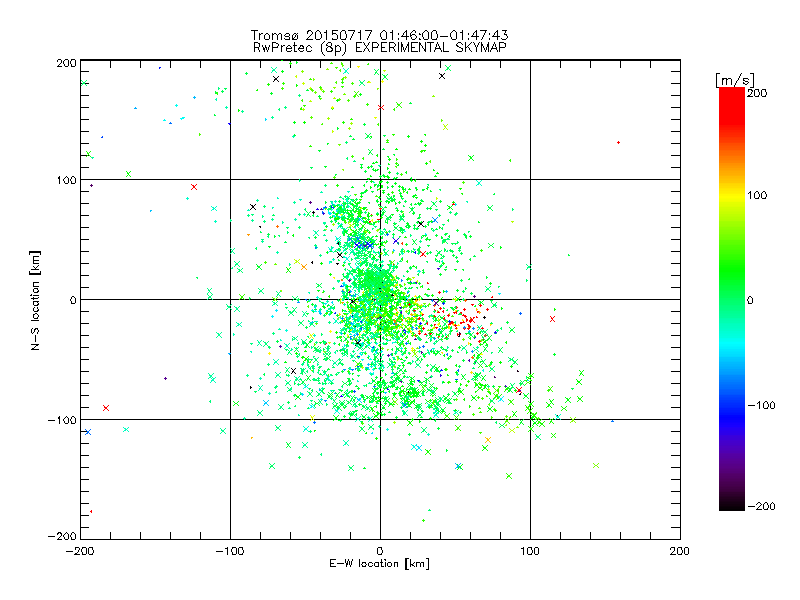Click the N-S axis tick label "100"
This screenshot has height=600, width=800.
(67, 180)
